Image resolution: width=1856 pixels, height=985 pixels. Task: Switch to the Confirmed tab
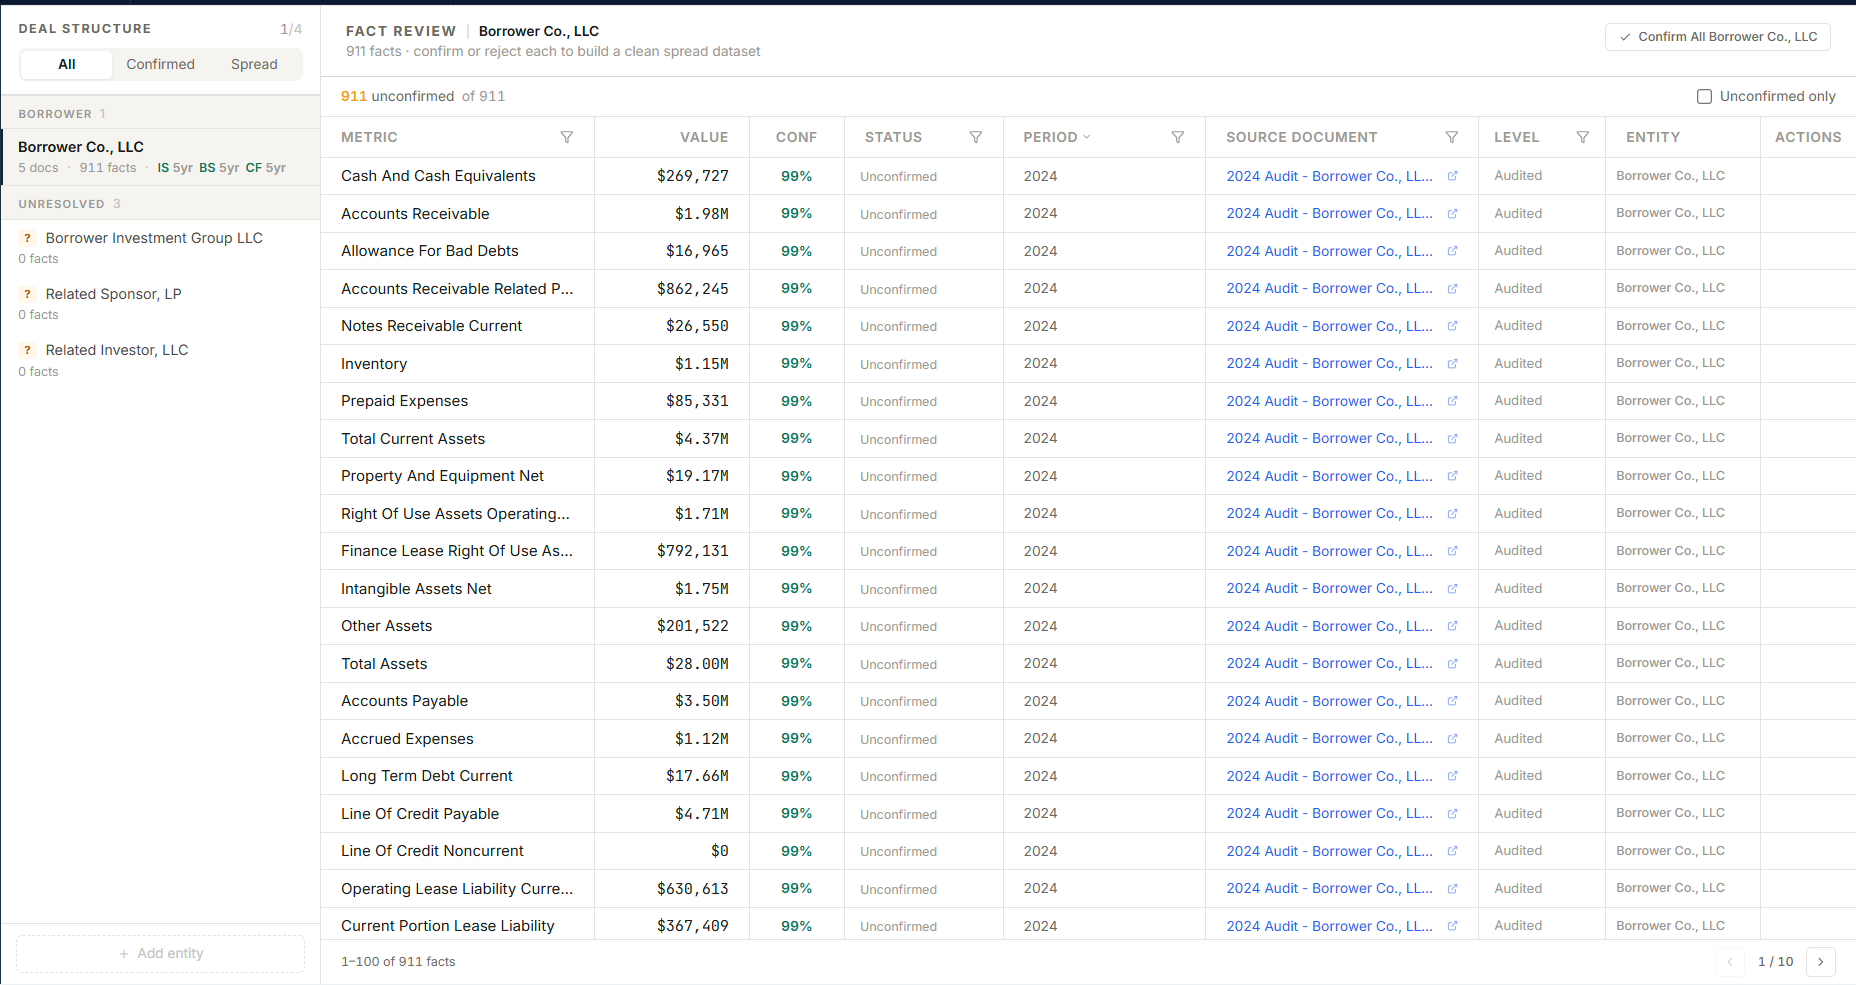point(160,64)
